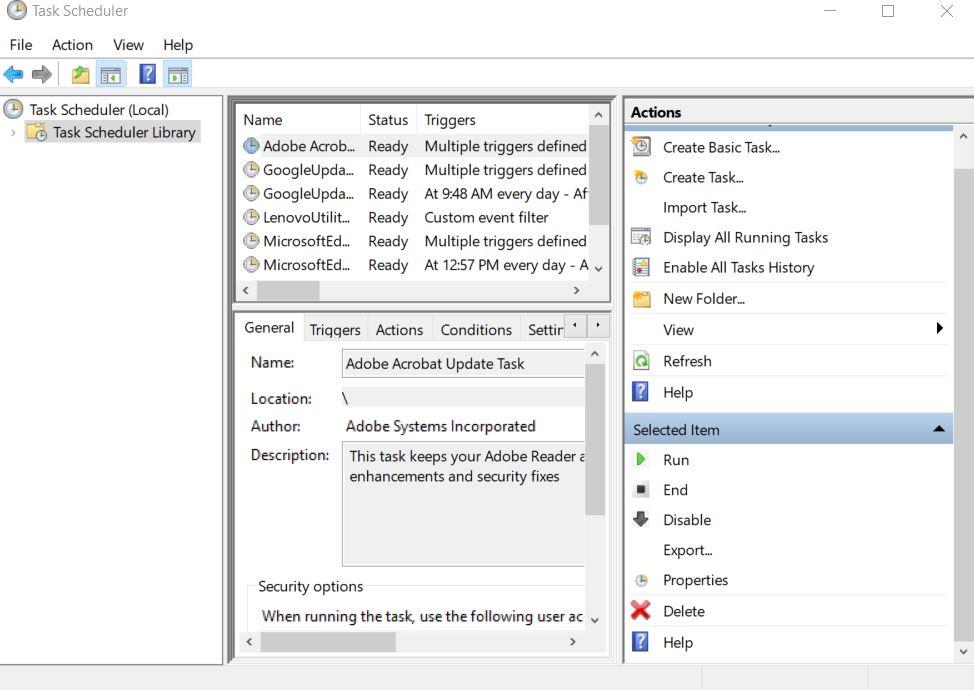Click the Create Task icon
The width and height of the screenshot is (974, 690).
(641, 177)
